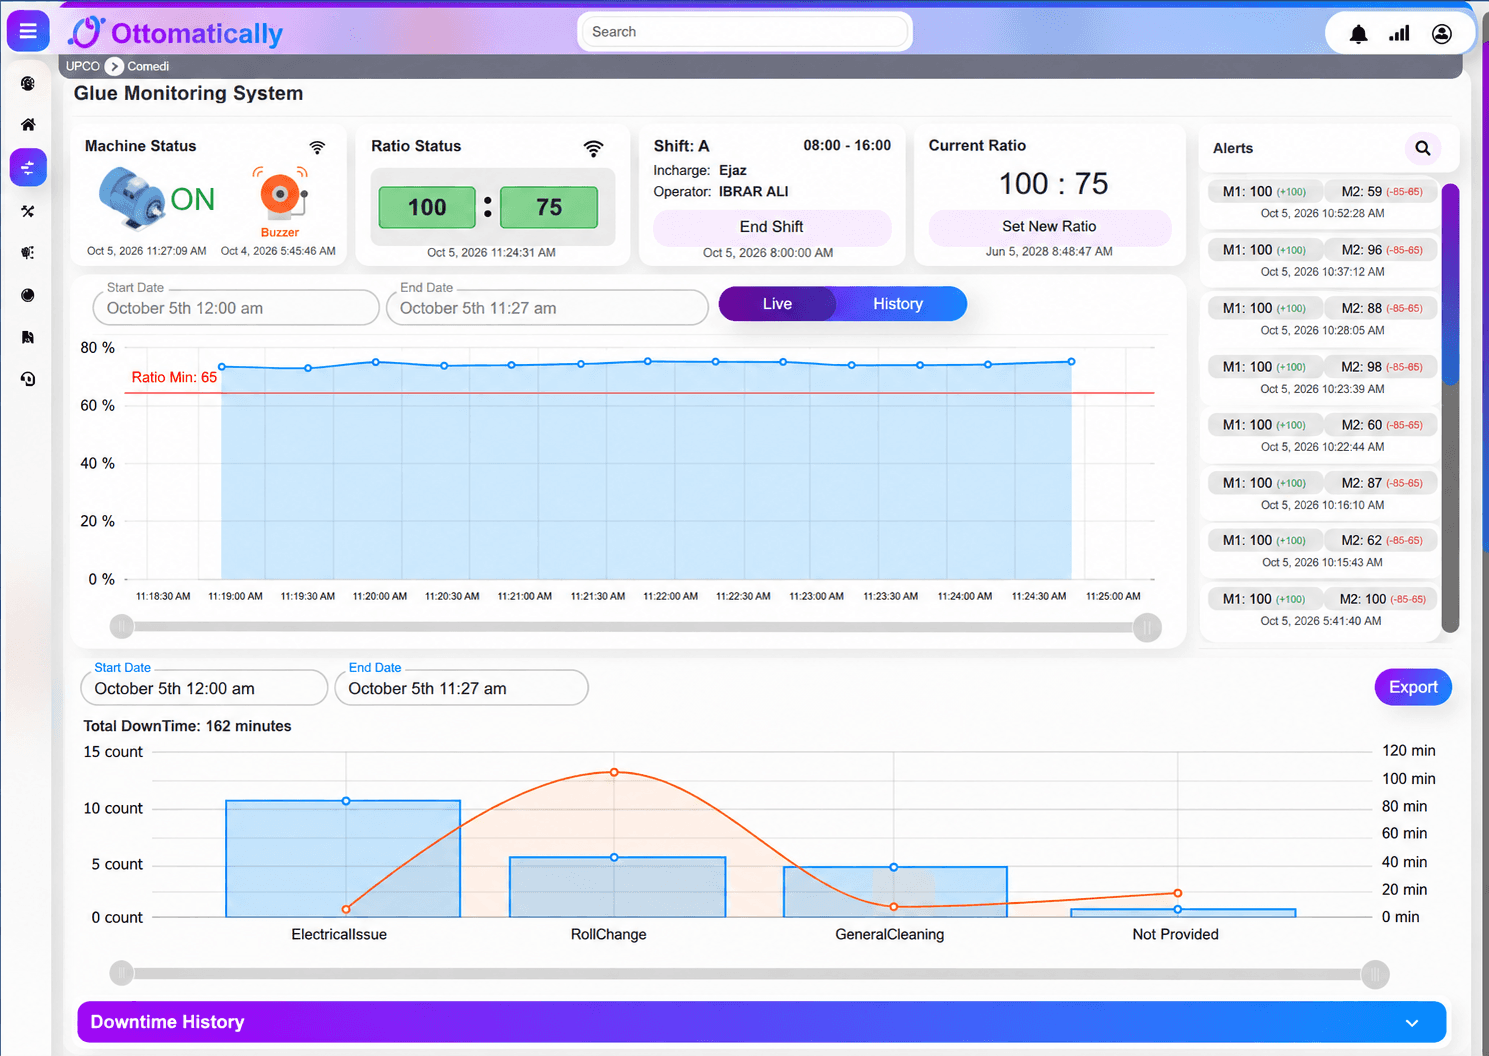Screen dimensions: 1489x1056
Task: Click the blue motor machine icon
Action: (x=133, y=197)
